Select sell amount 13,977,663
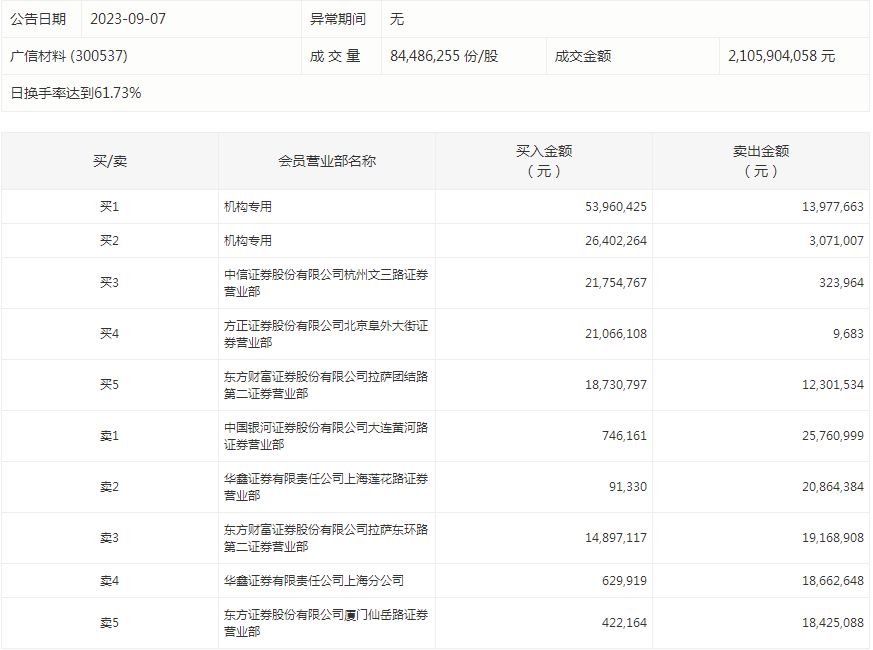 pyautogui.click(x=833, y=207)
